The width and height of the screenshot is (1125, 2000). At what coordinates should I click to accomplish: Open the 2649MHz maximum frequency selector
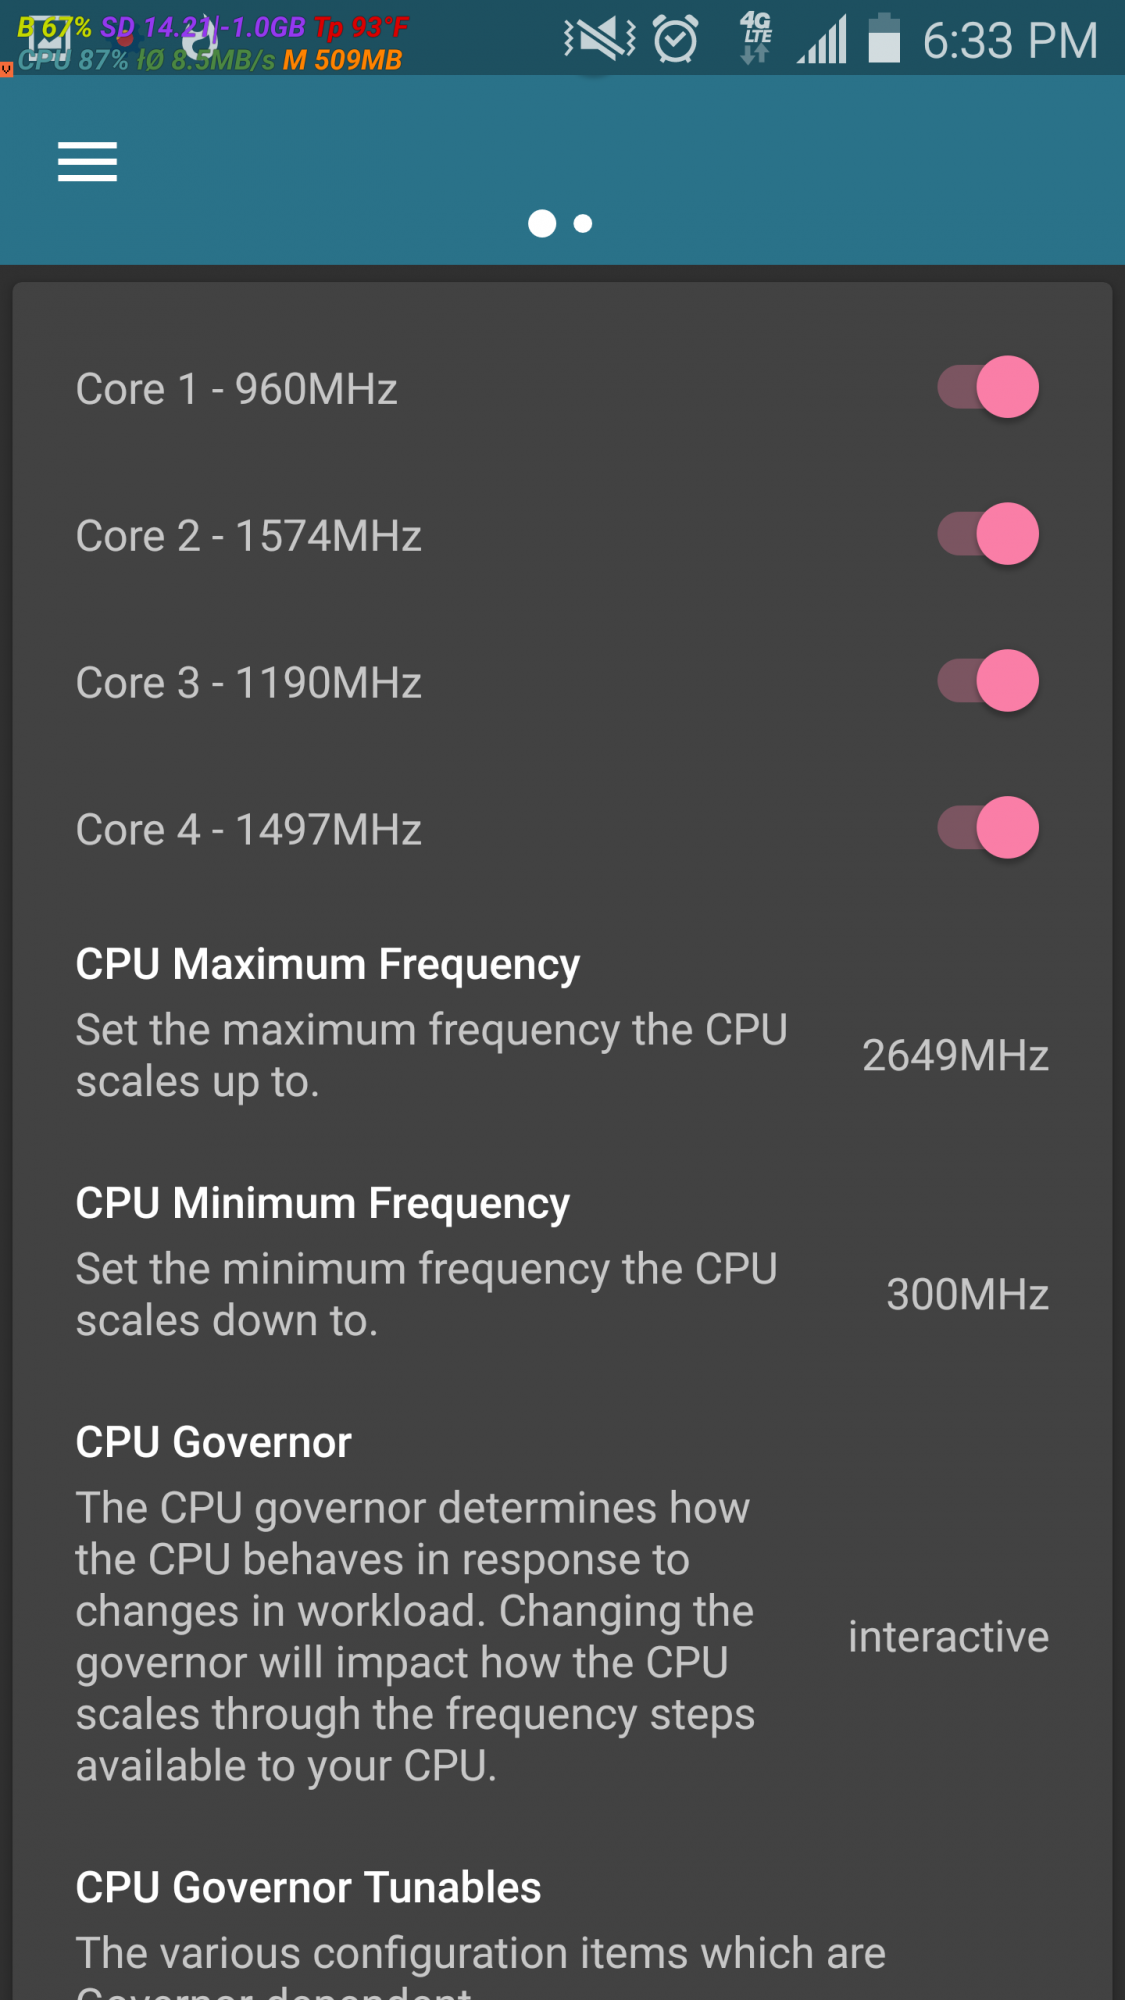[955, 1056]
